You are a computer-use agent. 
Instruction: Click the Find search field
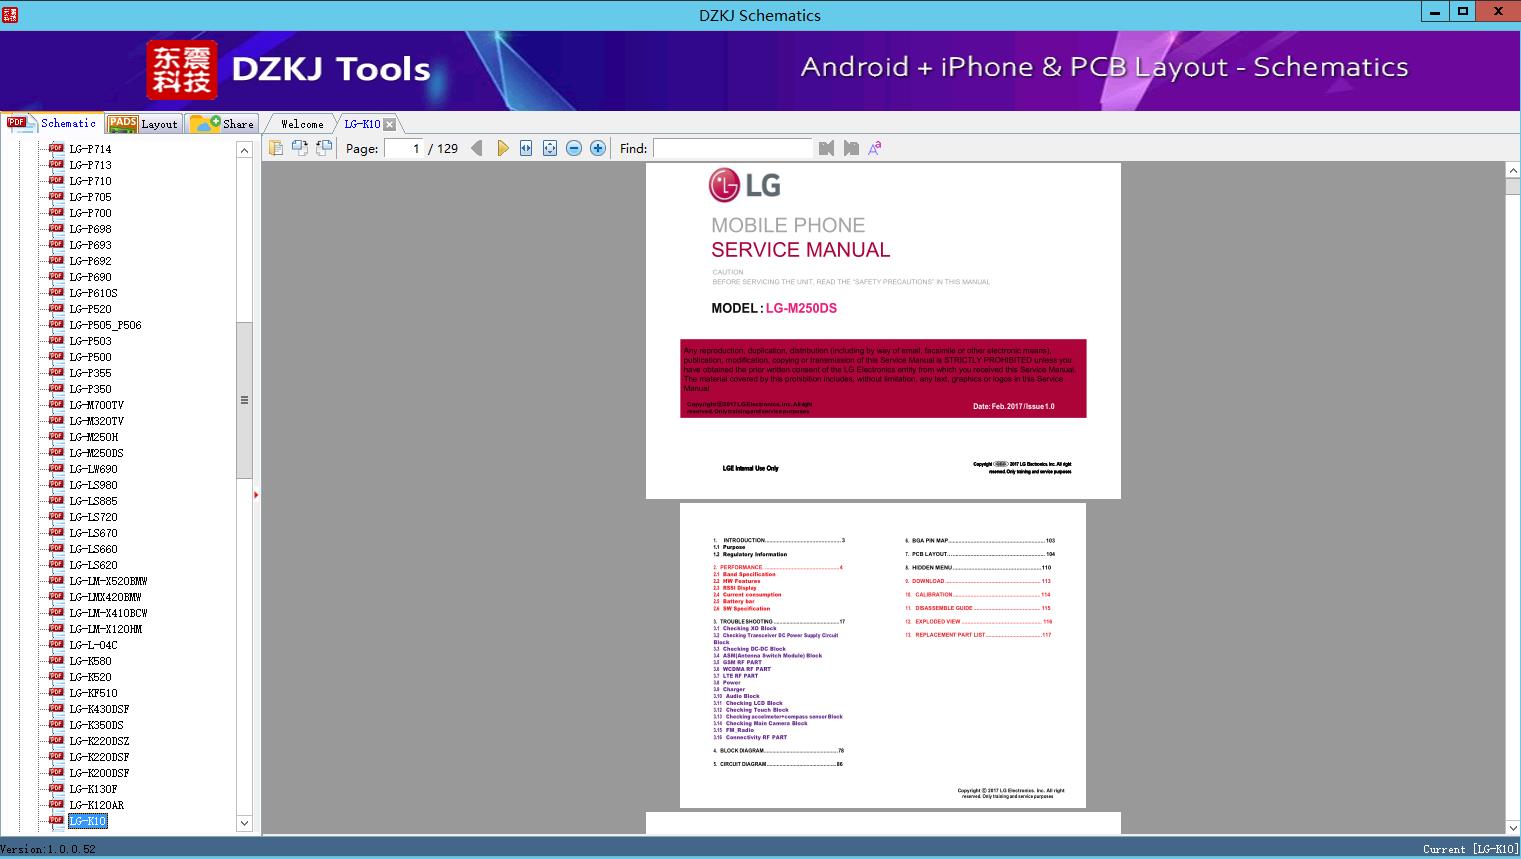click(x=733, y=148)
